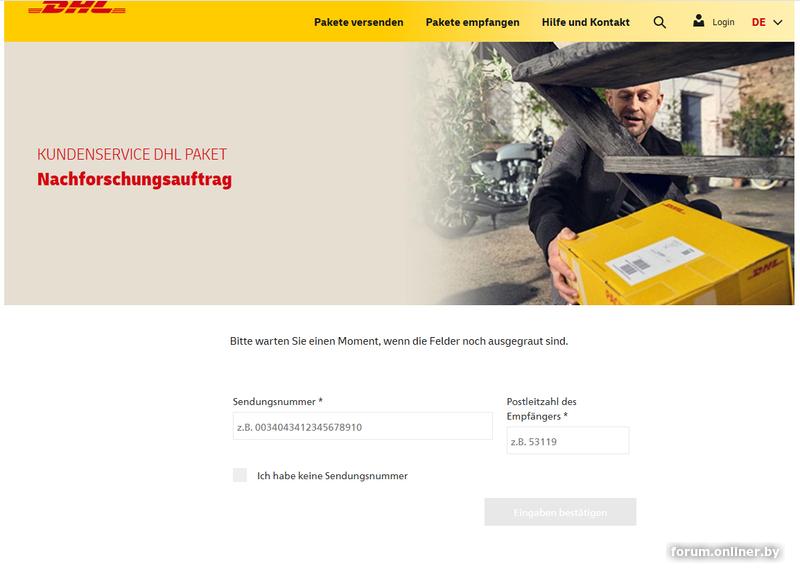Click the Nachforschungsauftrag heading

click(x=135, y=180)
